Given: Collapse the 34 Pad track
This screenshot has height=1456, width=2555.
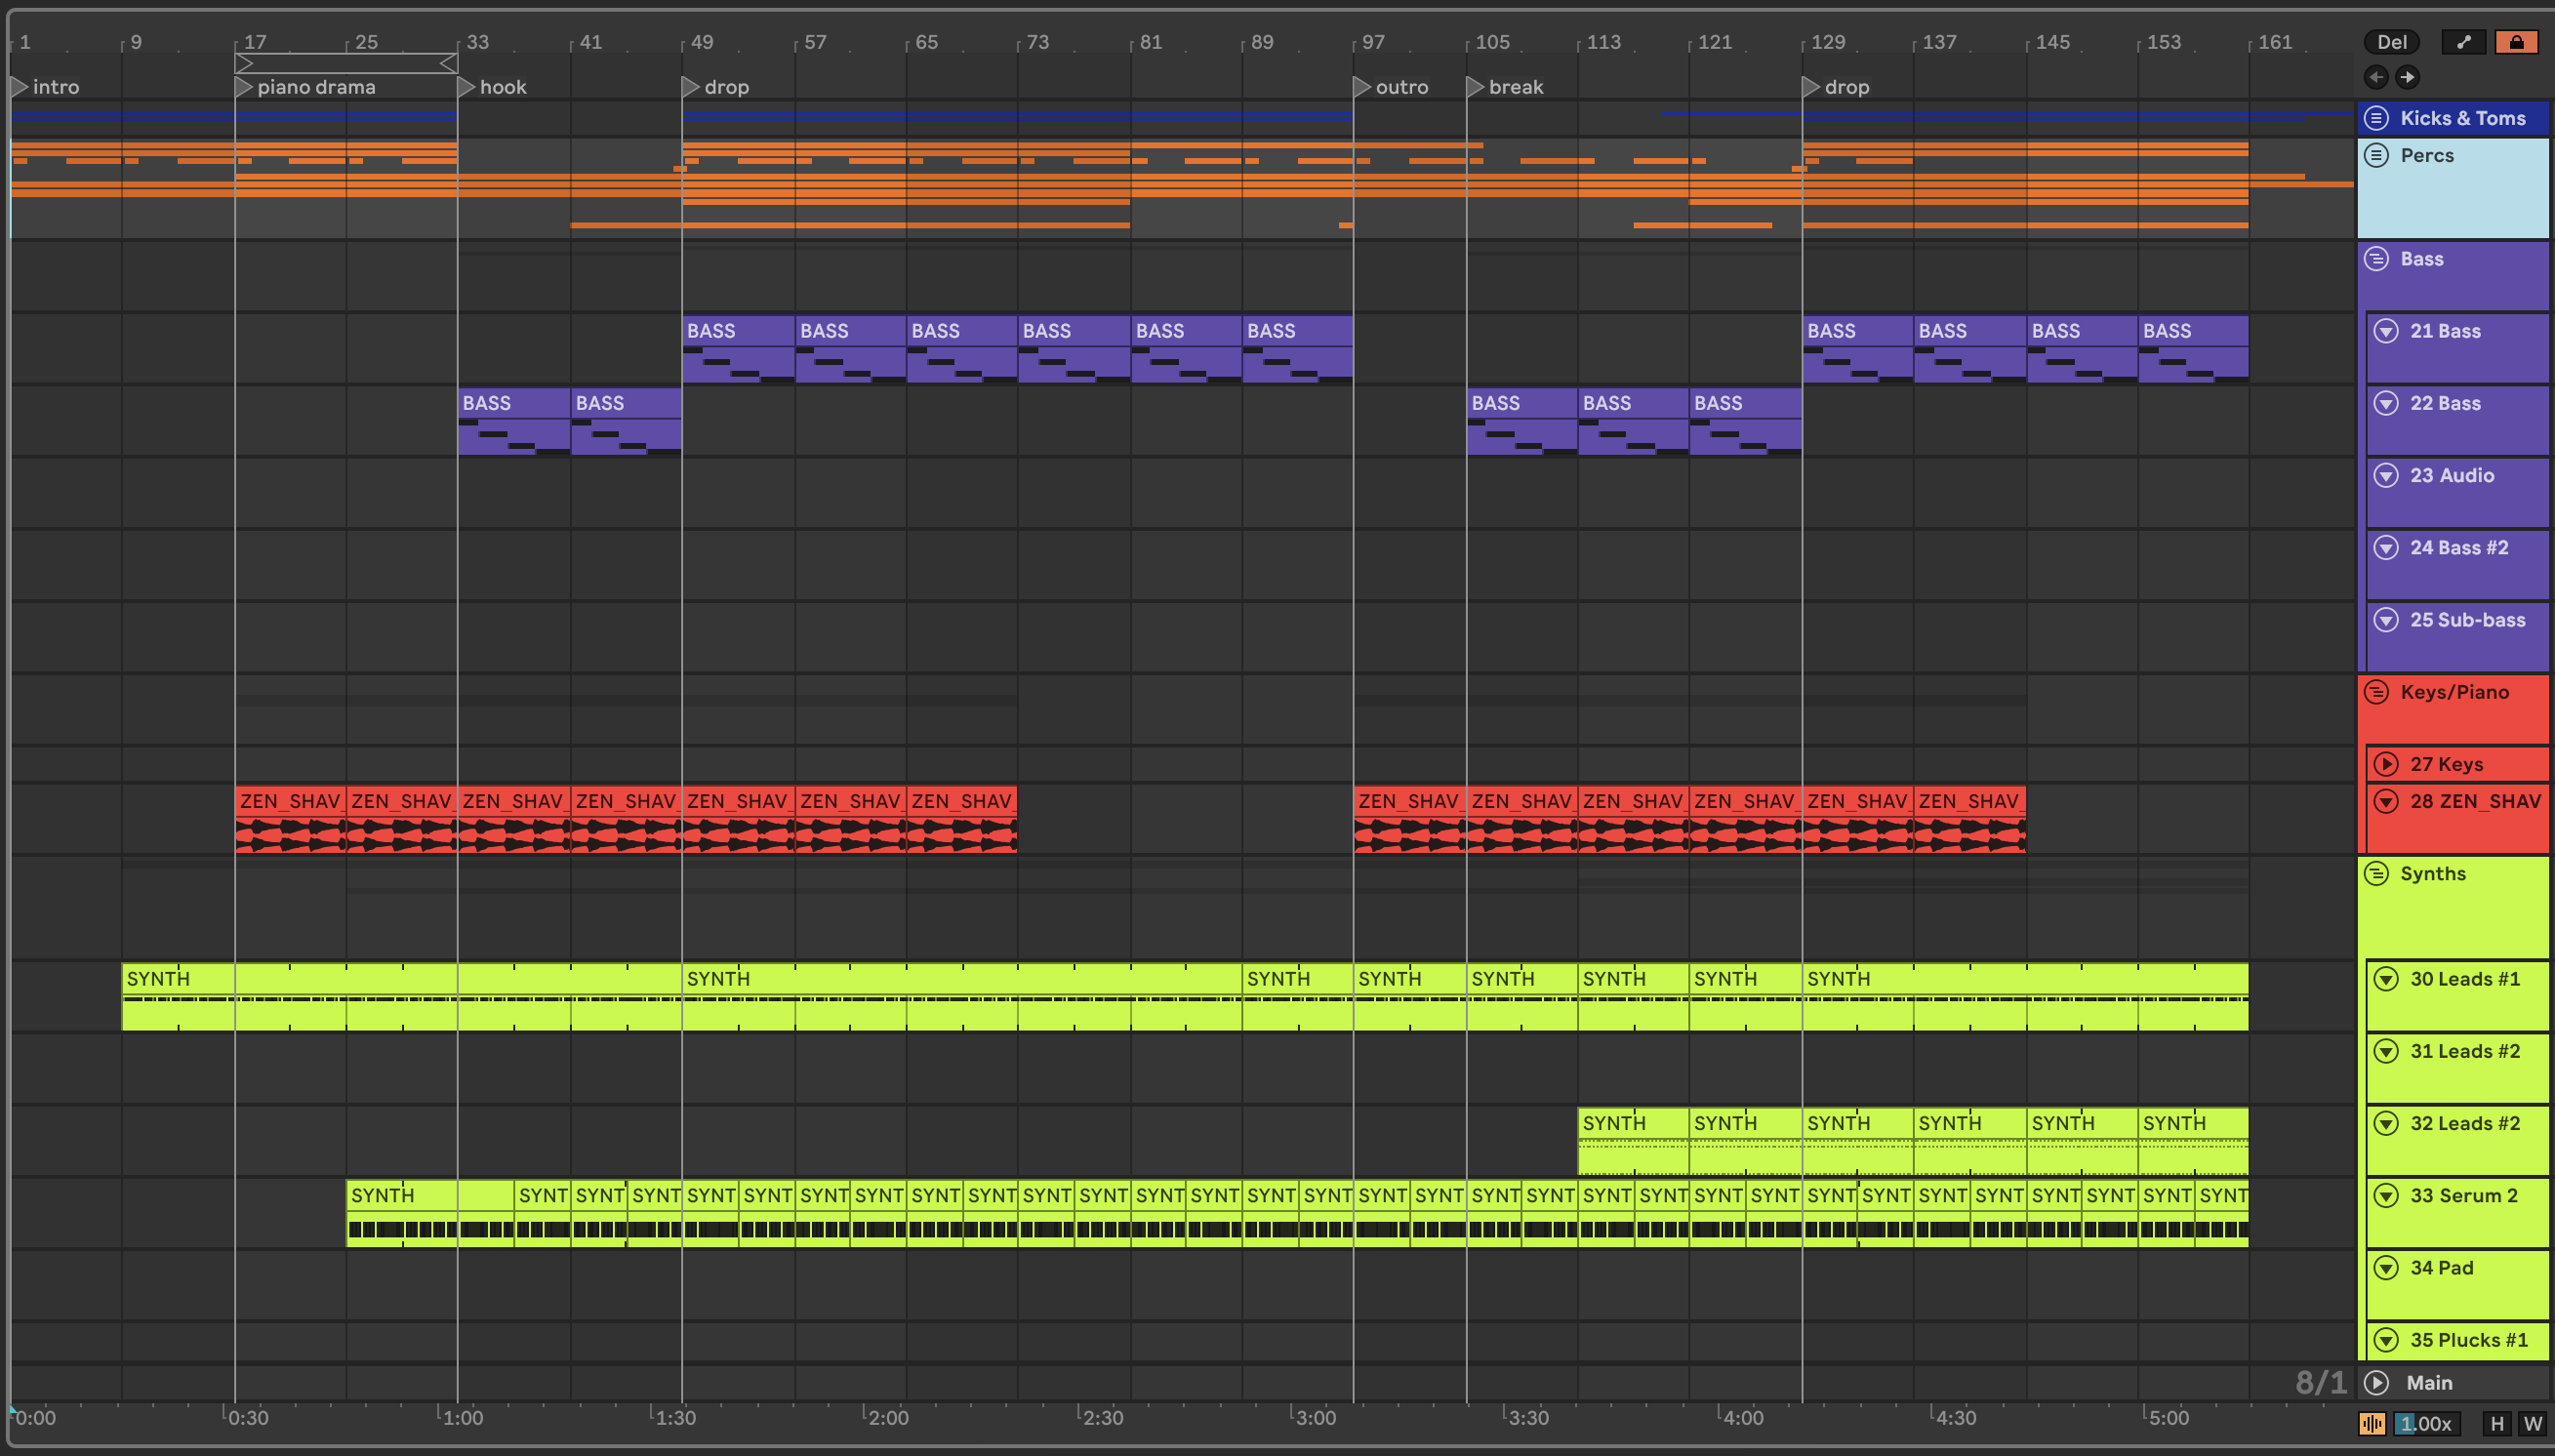Looking at the screenshot, I should 2386,1268.
